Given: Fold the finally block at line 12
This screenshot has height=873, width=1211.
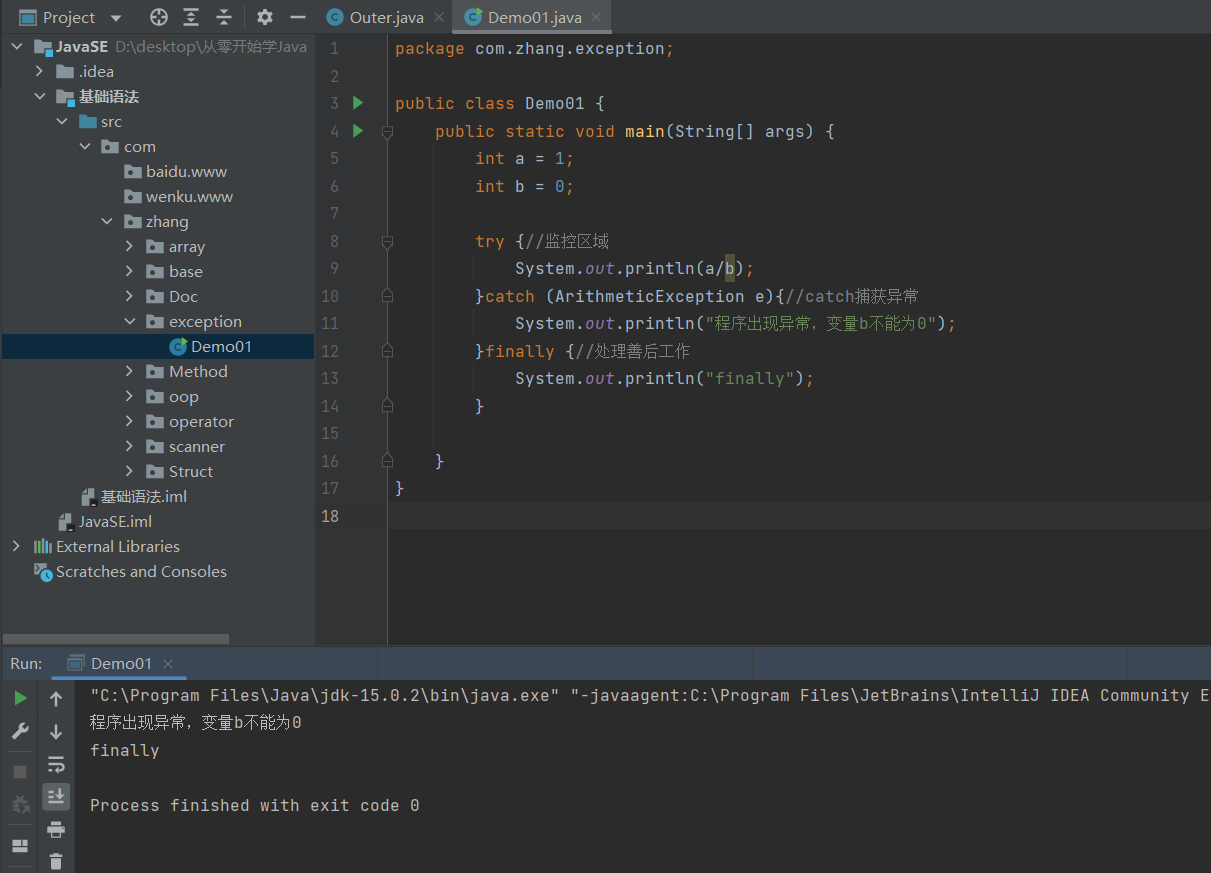Looking at the screenshot, I should click(387, 351).
